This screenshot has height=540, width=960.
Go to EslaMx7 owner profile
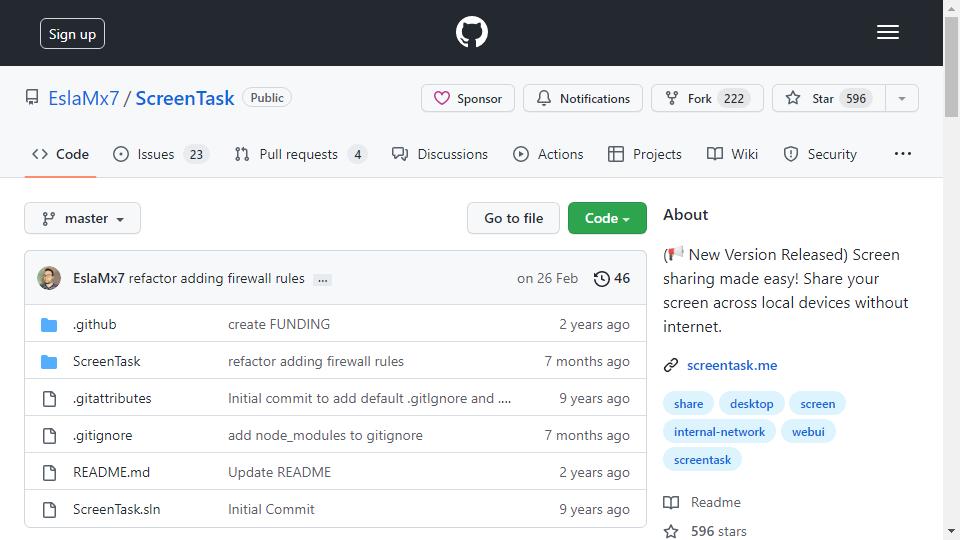tap(83, 98)
